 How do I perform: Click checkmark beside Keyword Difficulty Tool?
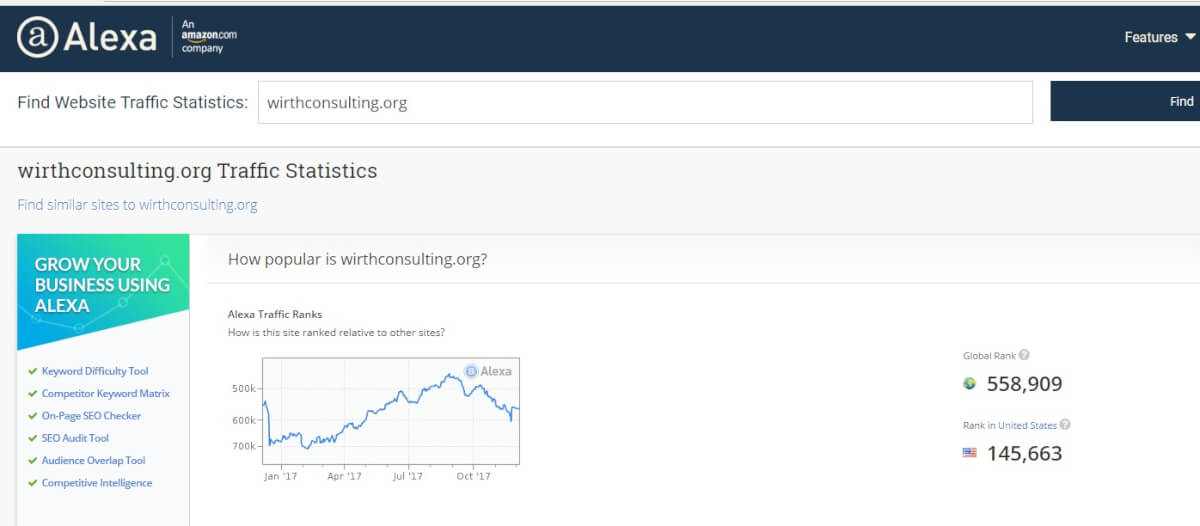[33, 371]
